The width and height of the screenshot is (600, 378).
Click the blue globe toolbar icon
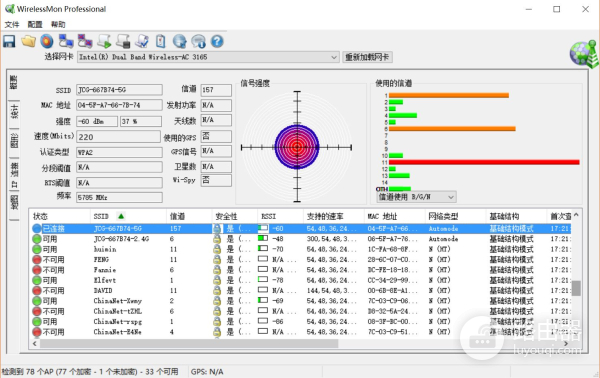coord(179,41)
